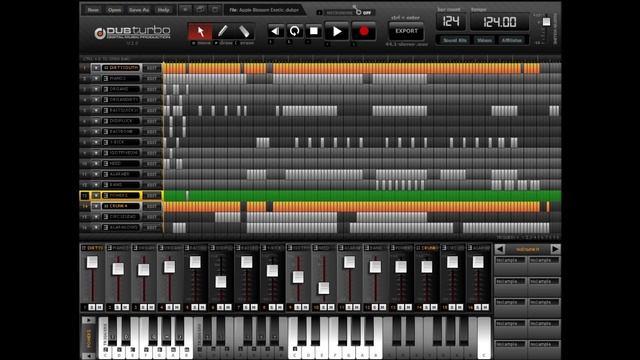Click the bar count 124 field

pyautogui.click(x=451, y=22)
